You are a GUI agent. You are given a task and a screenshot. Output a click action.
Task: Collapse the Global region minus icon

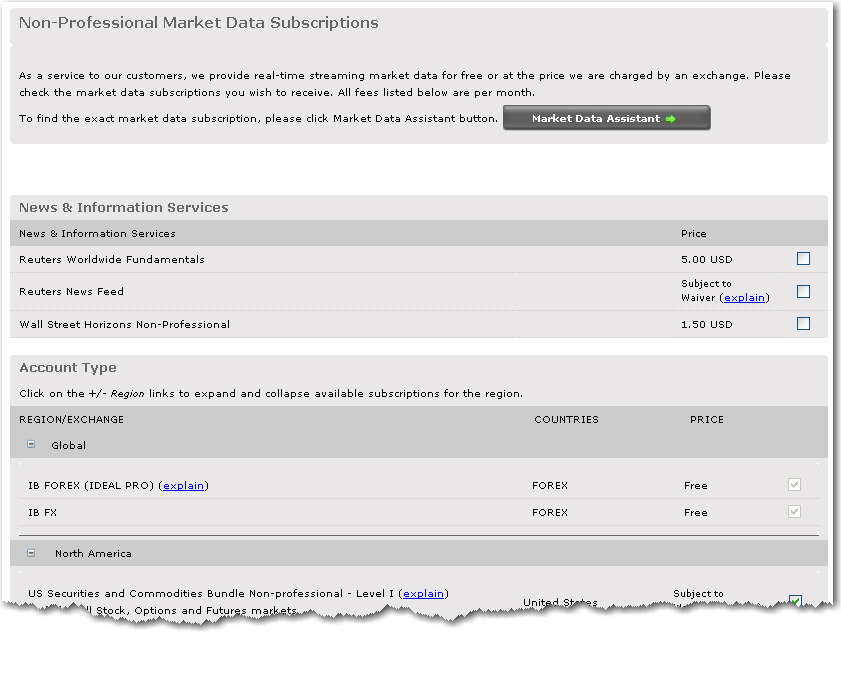(31, 445)
